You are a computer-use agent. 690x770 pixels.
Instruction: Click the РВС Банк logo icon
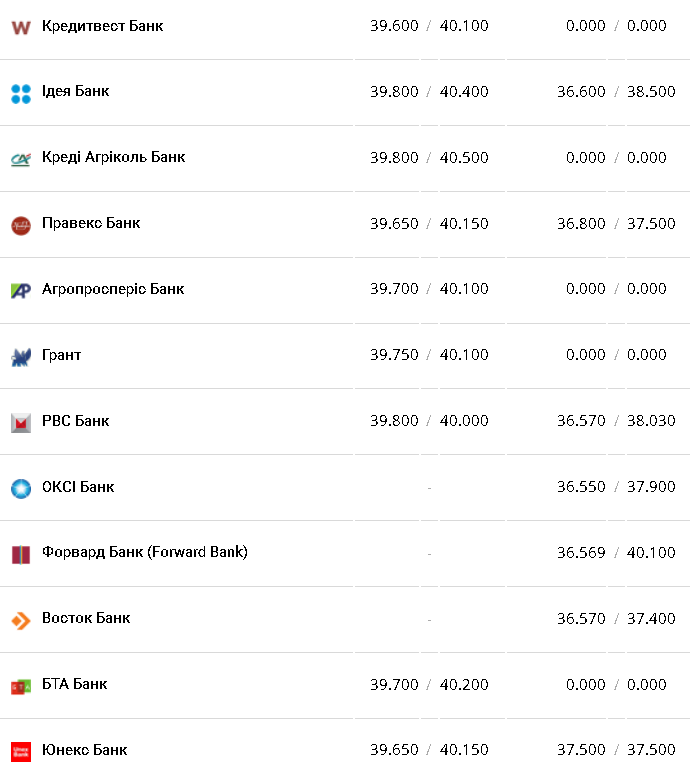click(x=21, y=422)
